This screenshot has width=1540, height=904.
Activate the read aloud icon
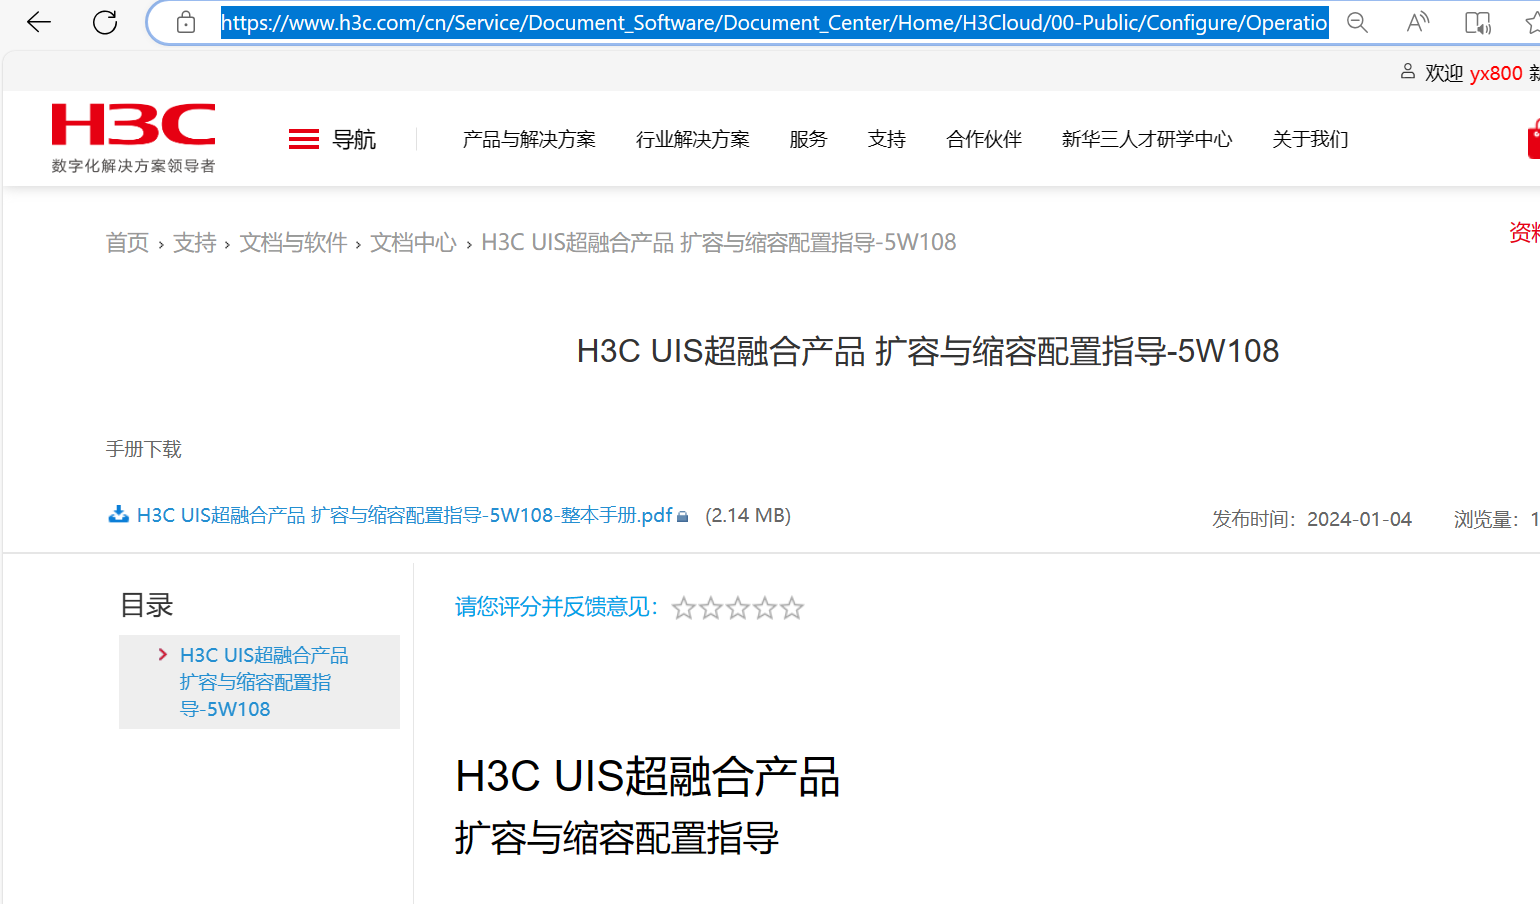tap(1417, 22)
